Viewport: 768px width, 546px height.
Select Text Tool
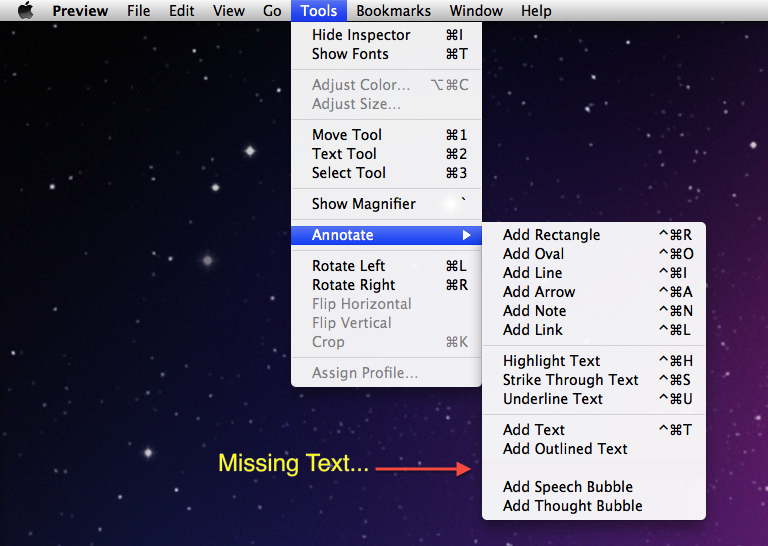click(386, 154)
